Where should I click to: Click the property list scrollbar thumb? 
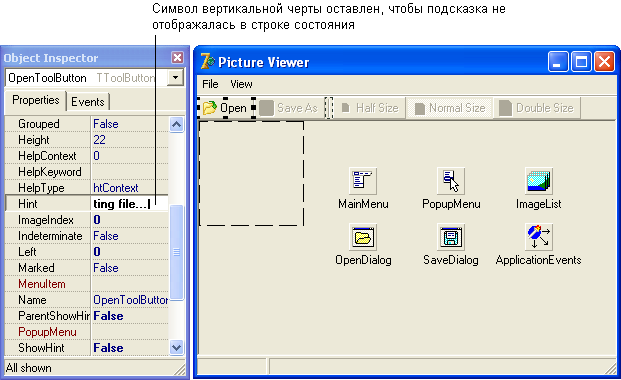point(176,252)
